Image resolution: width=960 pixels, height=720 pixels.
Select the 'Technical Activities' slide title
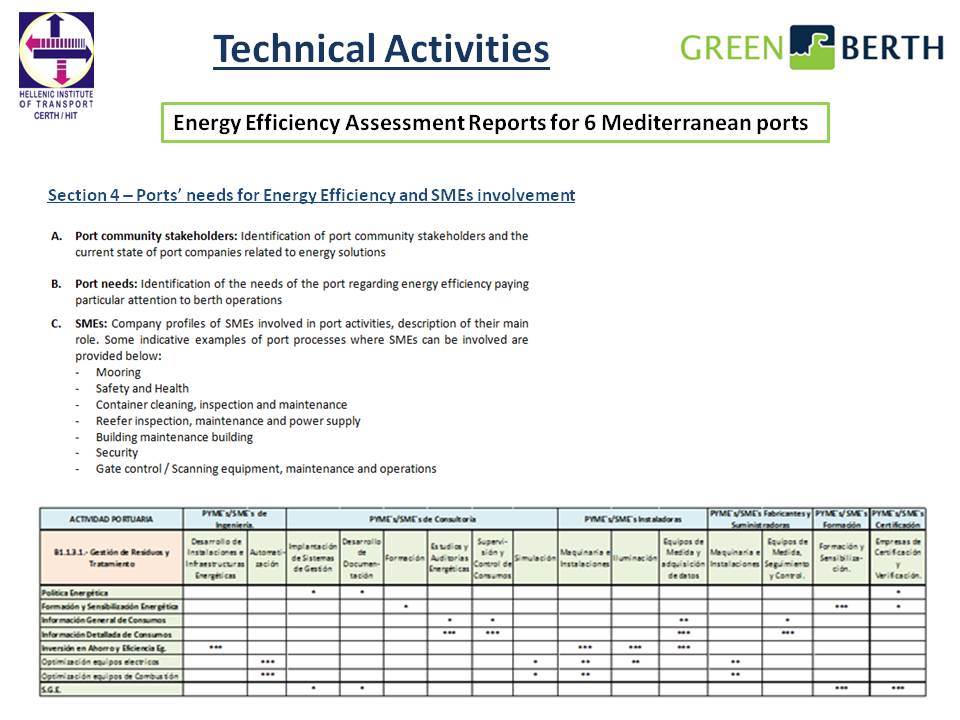381,48
